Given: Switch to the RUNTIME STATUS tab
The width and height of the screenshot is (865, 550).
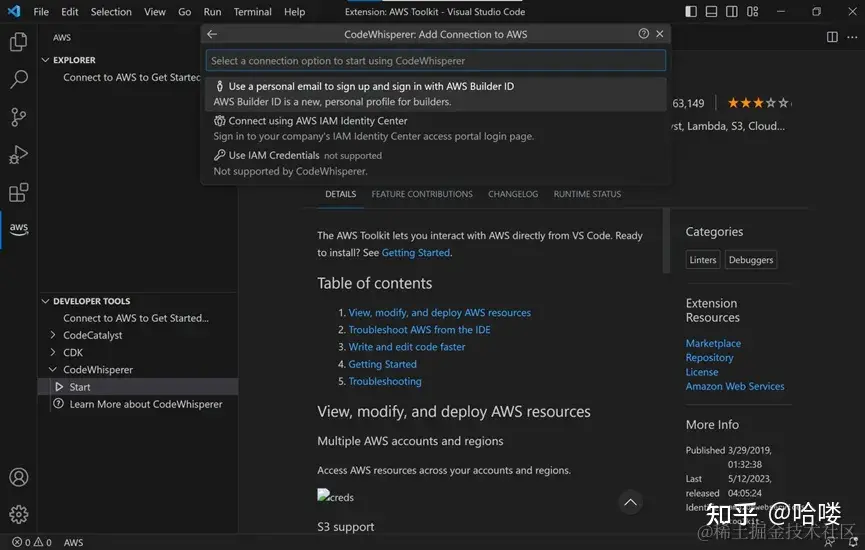Looking at the screenshot, I should click(587, 194).
